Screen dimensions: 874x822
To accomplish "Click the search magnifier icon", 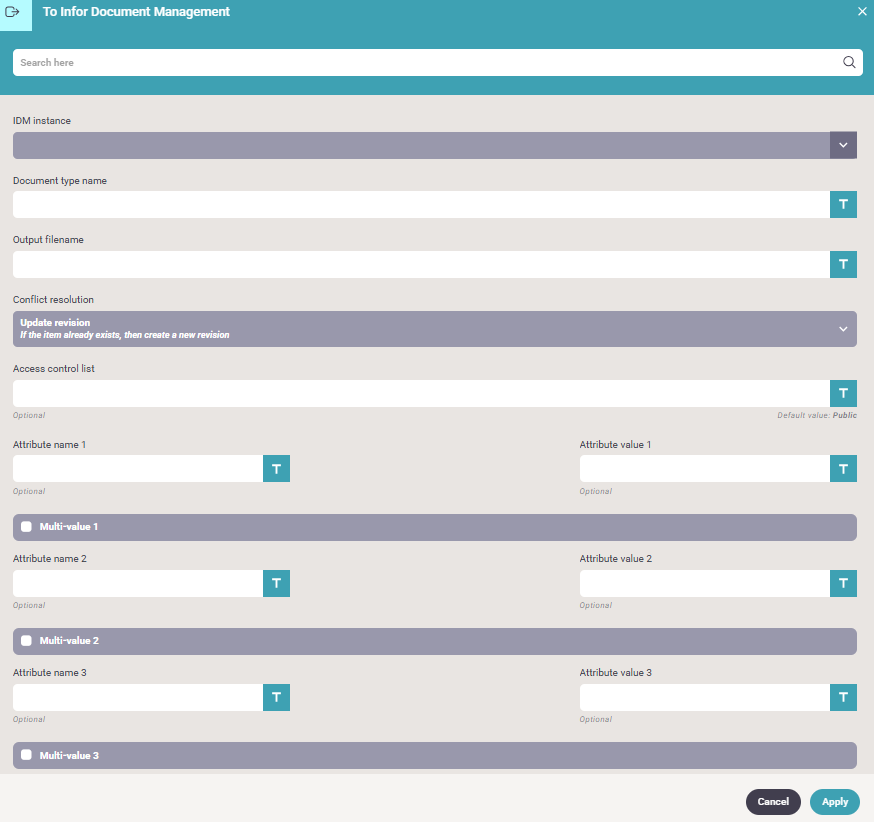I will coord(849,62).
